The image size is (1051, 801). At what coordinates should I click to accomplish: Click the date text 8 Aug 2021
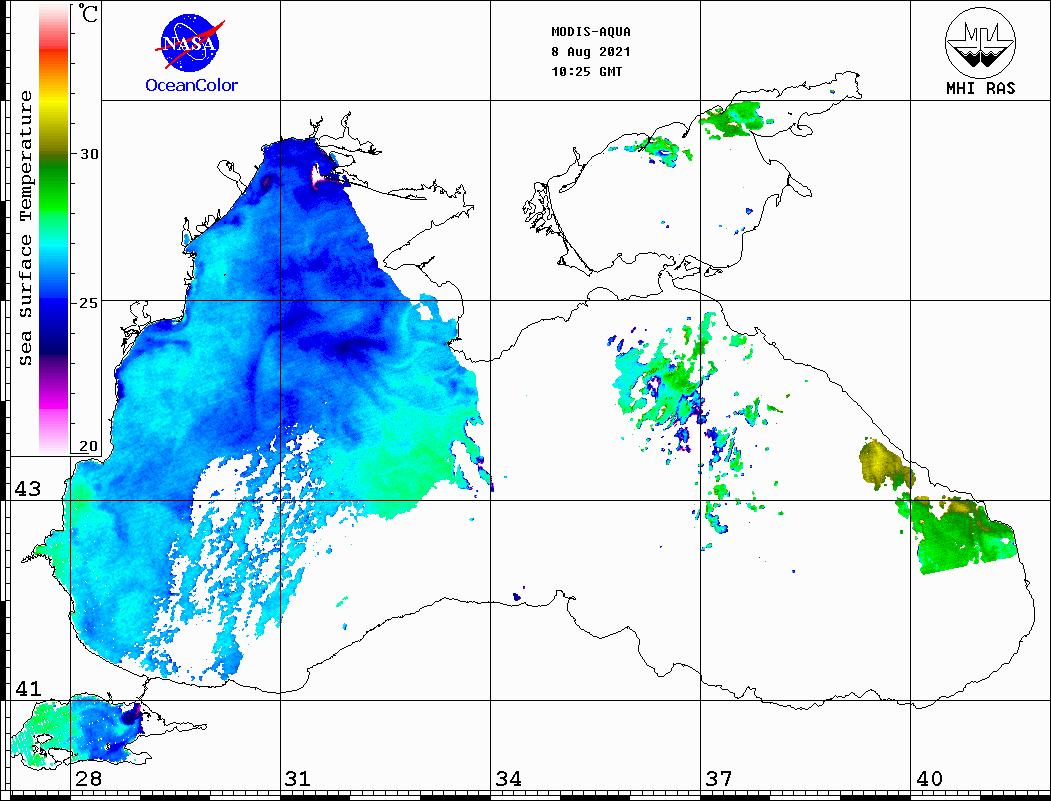[591, 52]
